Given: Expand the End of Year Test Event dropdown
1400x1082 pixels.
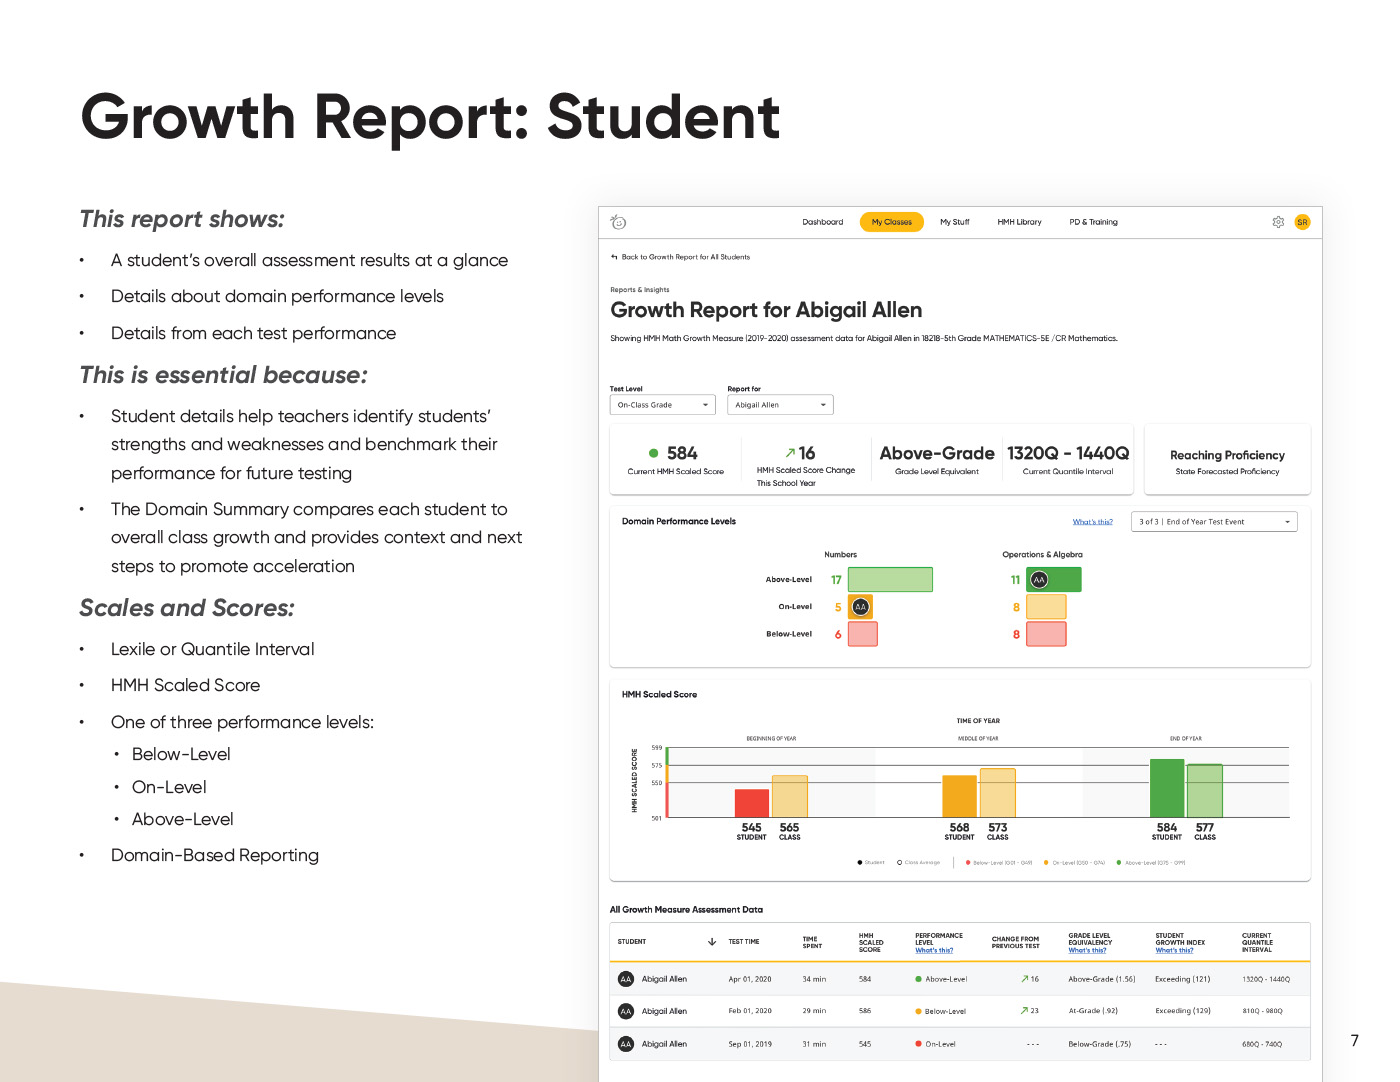Looking at the screenshot, I should tap(1214, 522).
